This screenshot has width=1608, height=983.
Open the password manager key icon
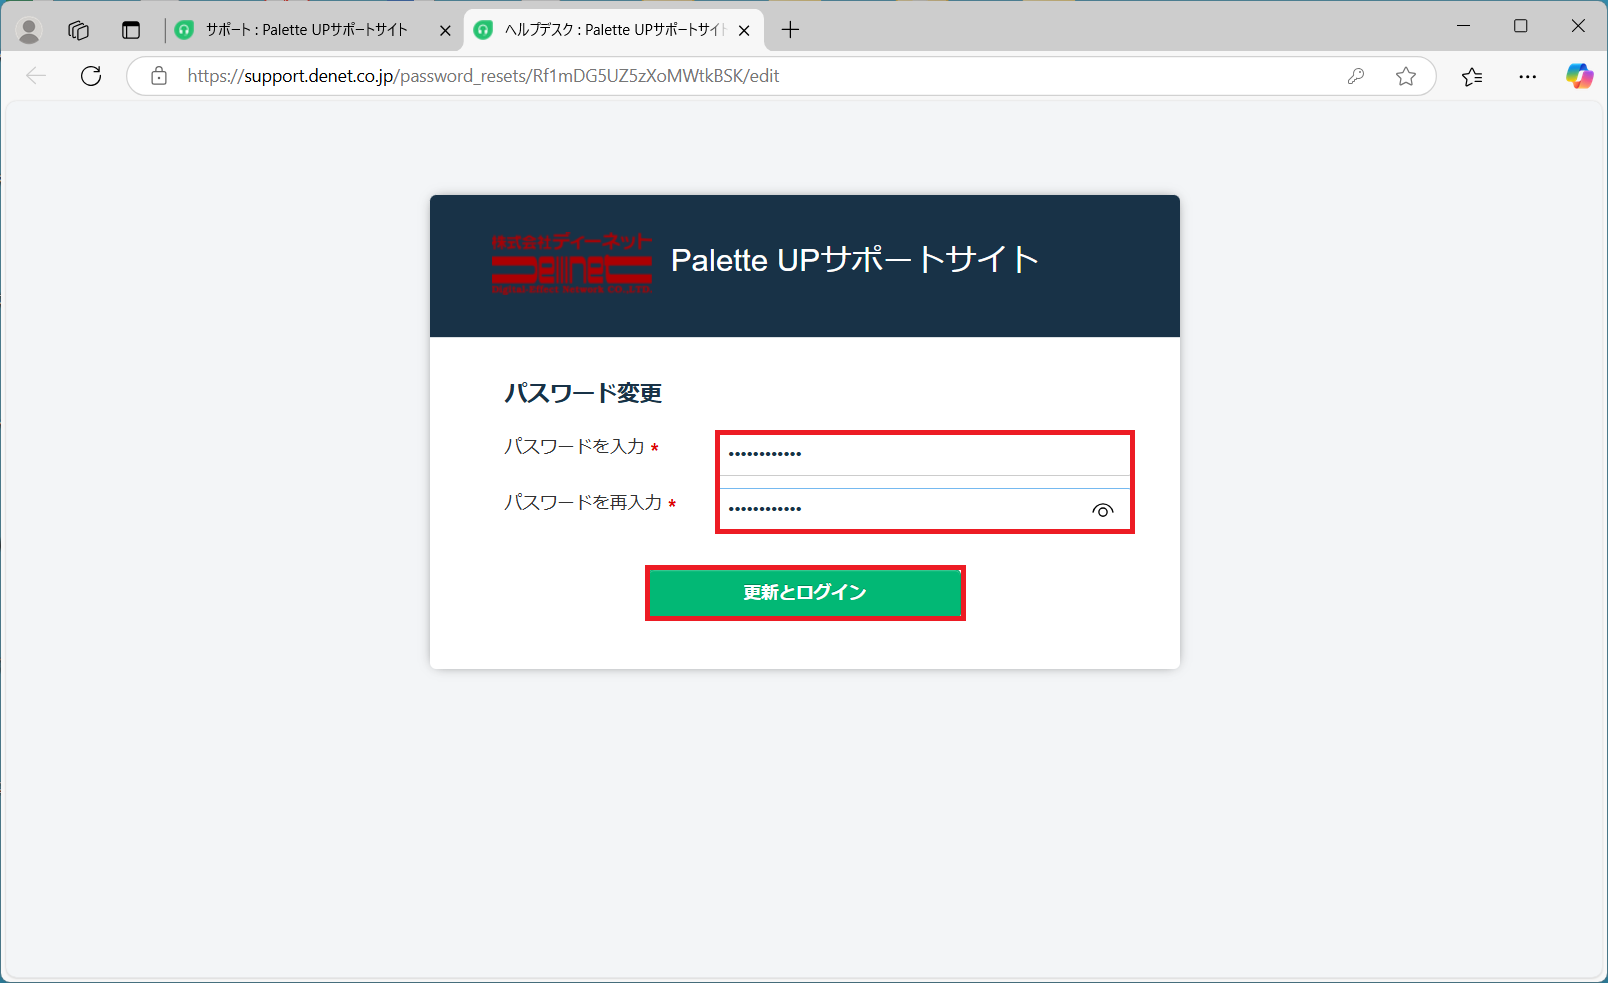1356,76
